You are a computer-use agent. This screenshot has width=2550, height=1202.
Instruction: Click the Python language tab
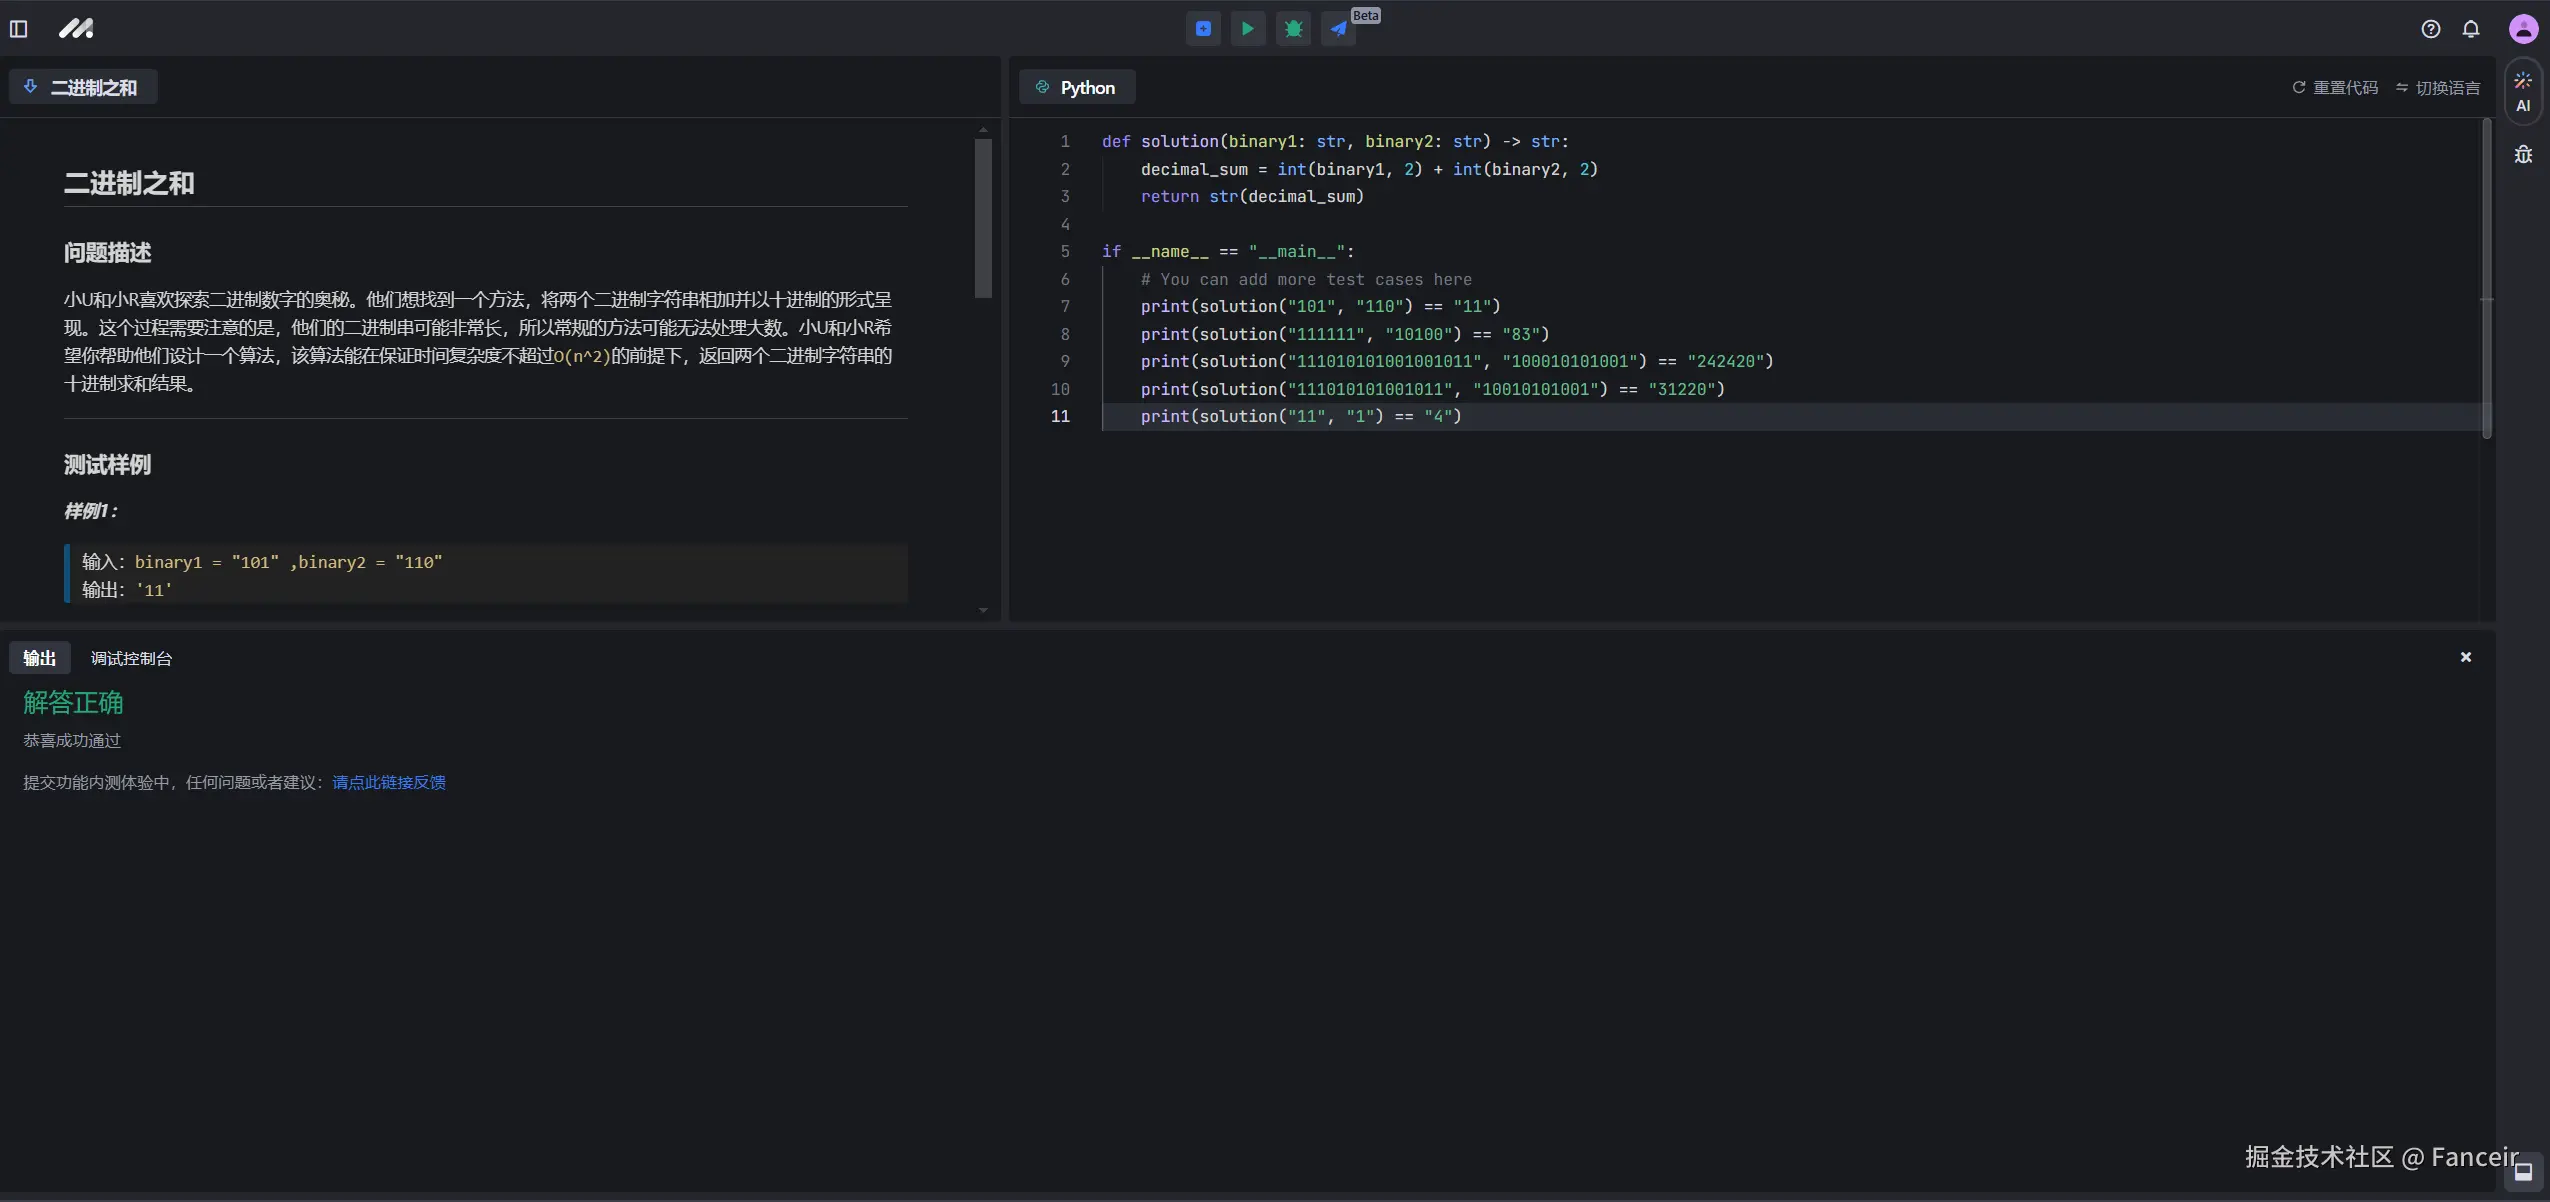(x=1077, y=88)
